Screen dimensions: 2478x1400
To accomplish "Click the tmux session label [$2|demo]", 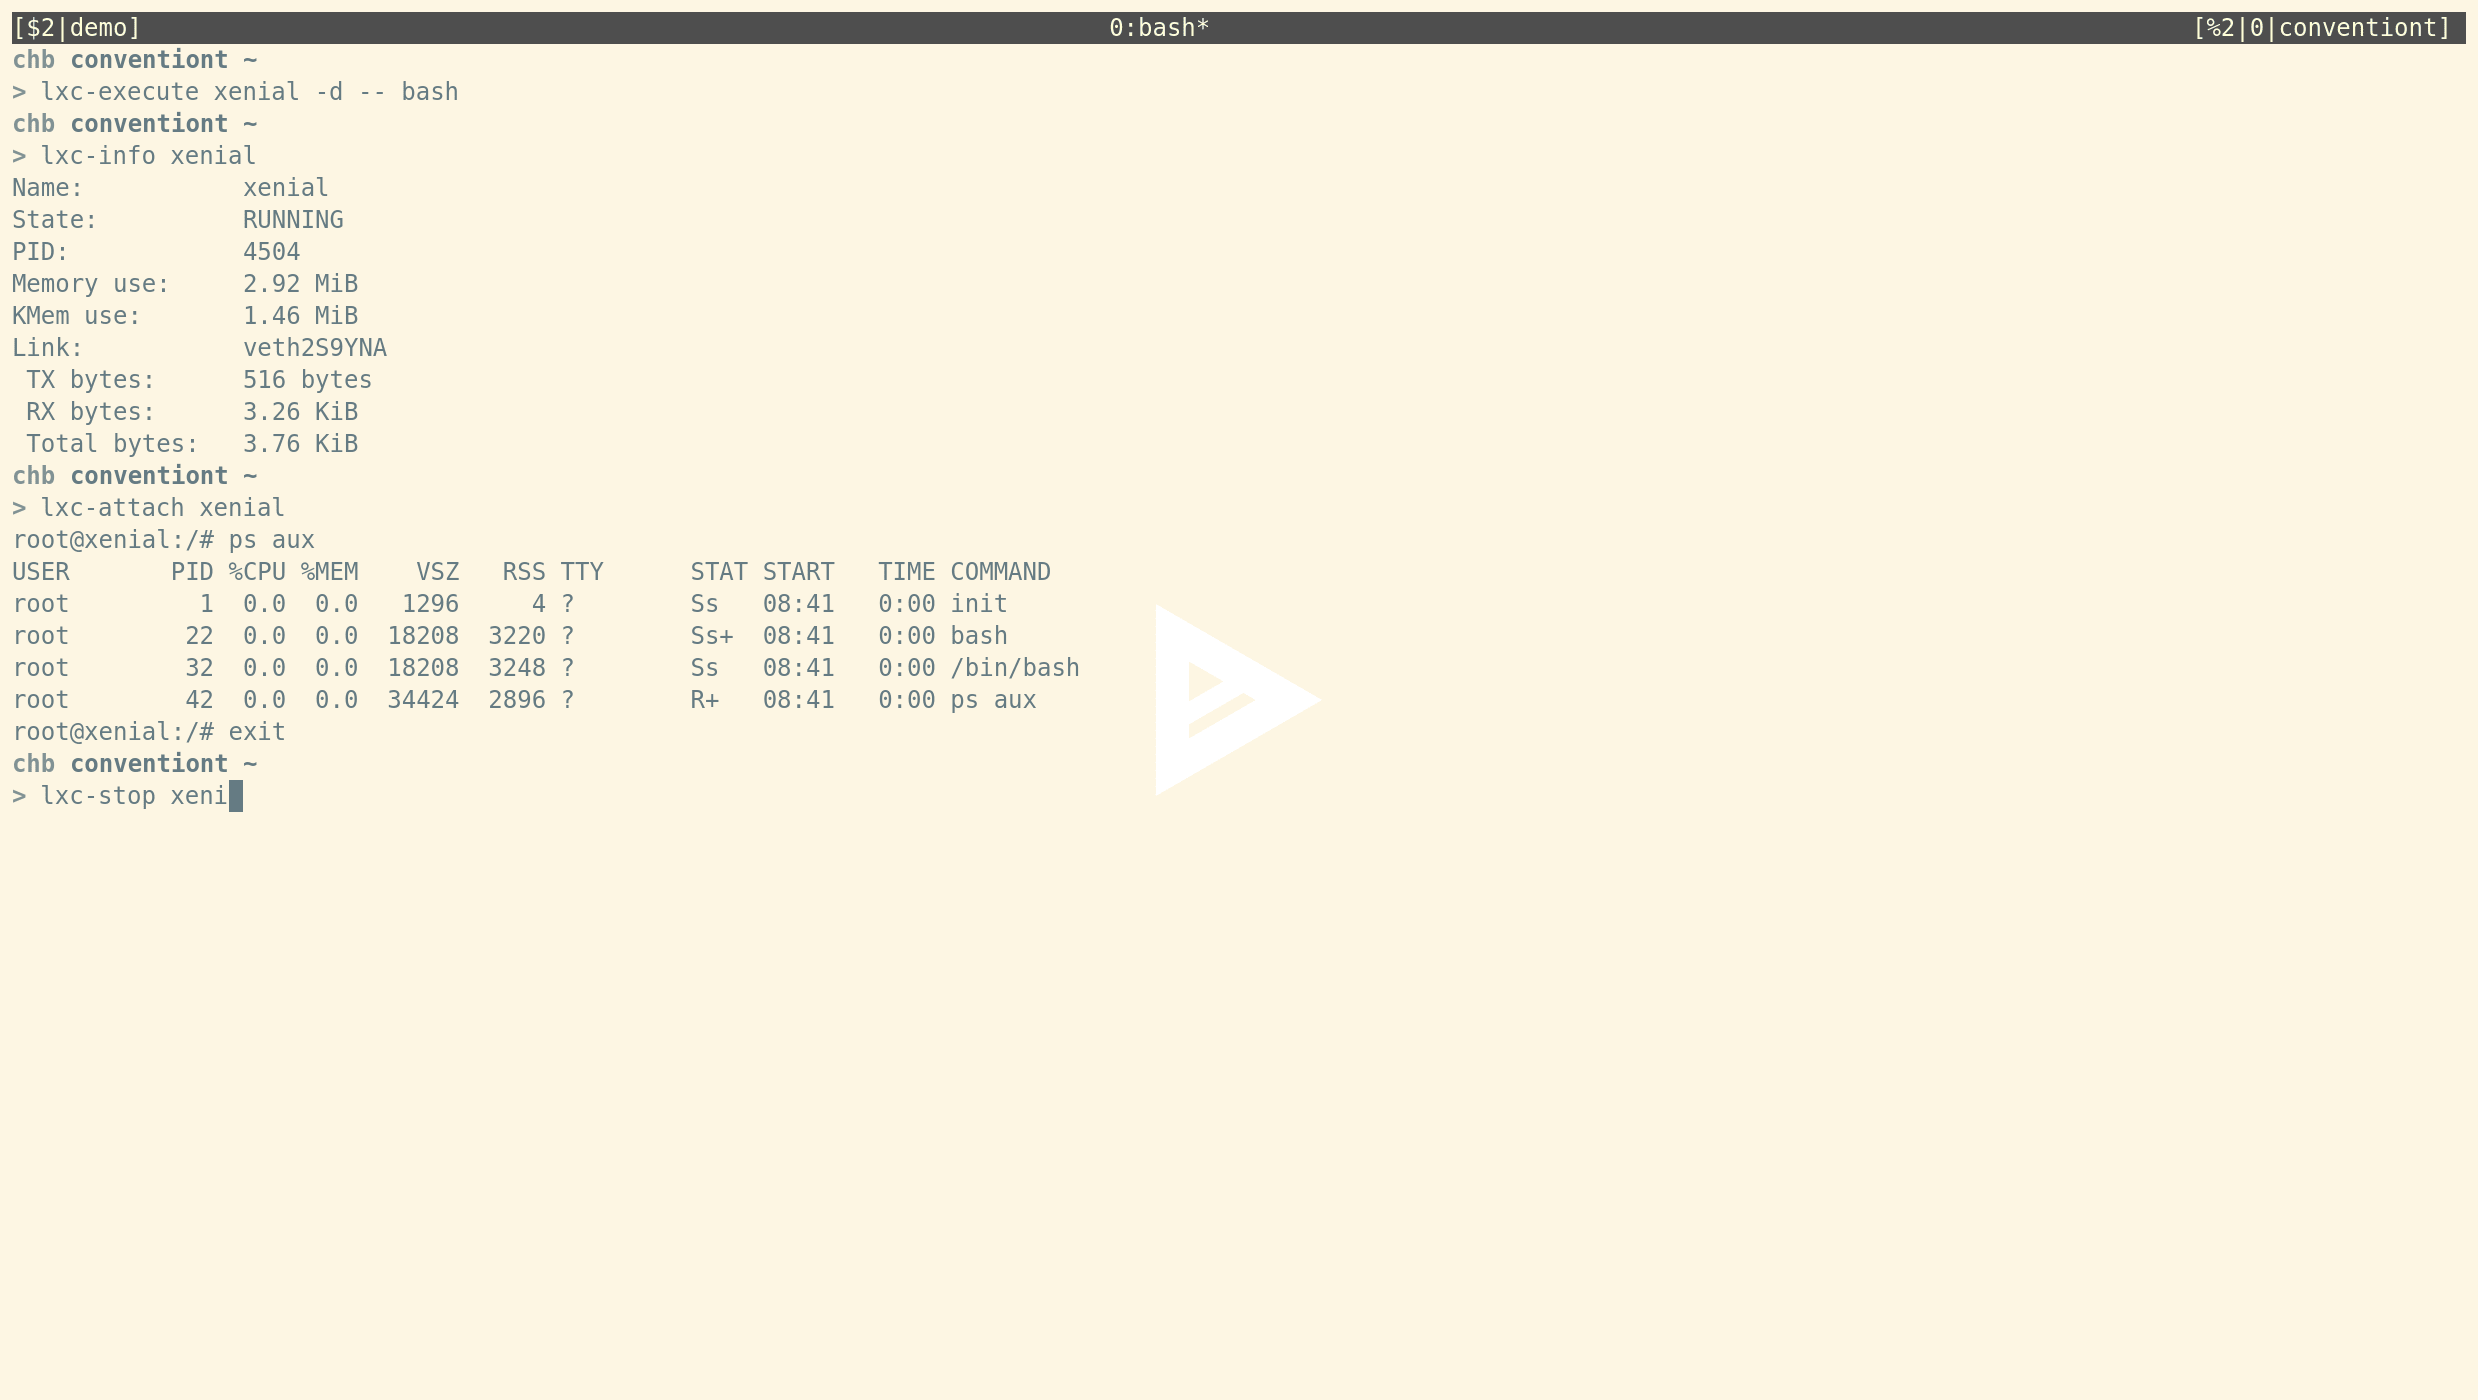I will tap(77, 28).
